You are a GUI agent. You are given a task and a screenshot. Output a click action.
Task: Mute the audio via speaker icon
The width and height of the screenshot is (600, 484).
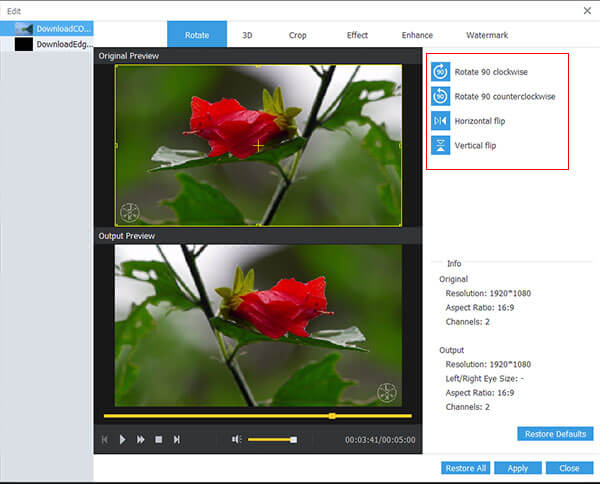(236, 439)
